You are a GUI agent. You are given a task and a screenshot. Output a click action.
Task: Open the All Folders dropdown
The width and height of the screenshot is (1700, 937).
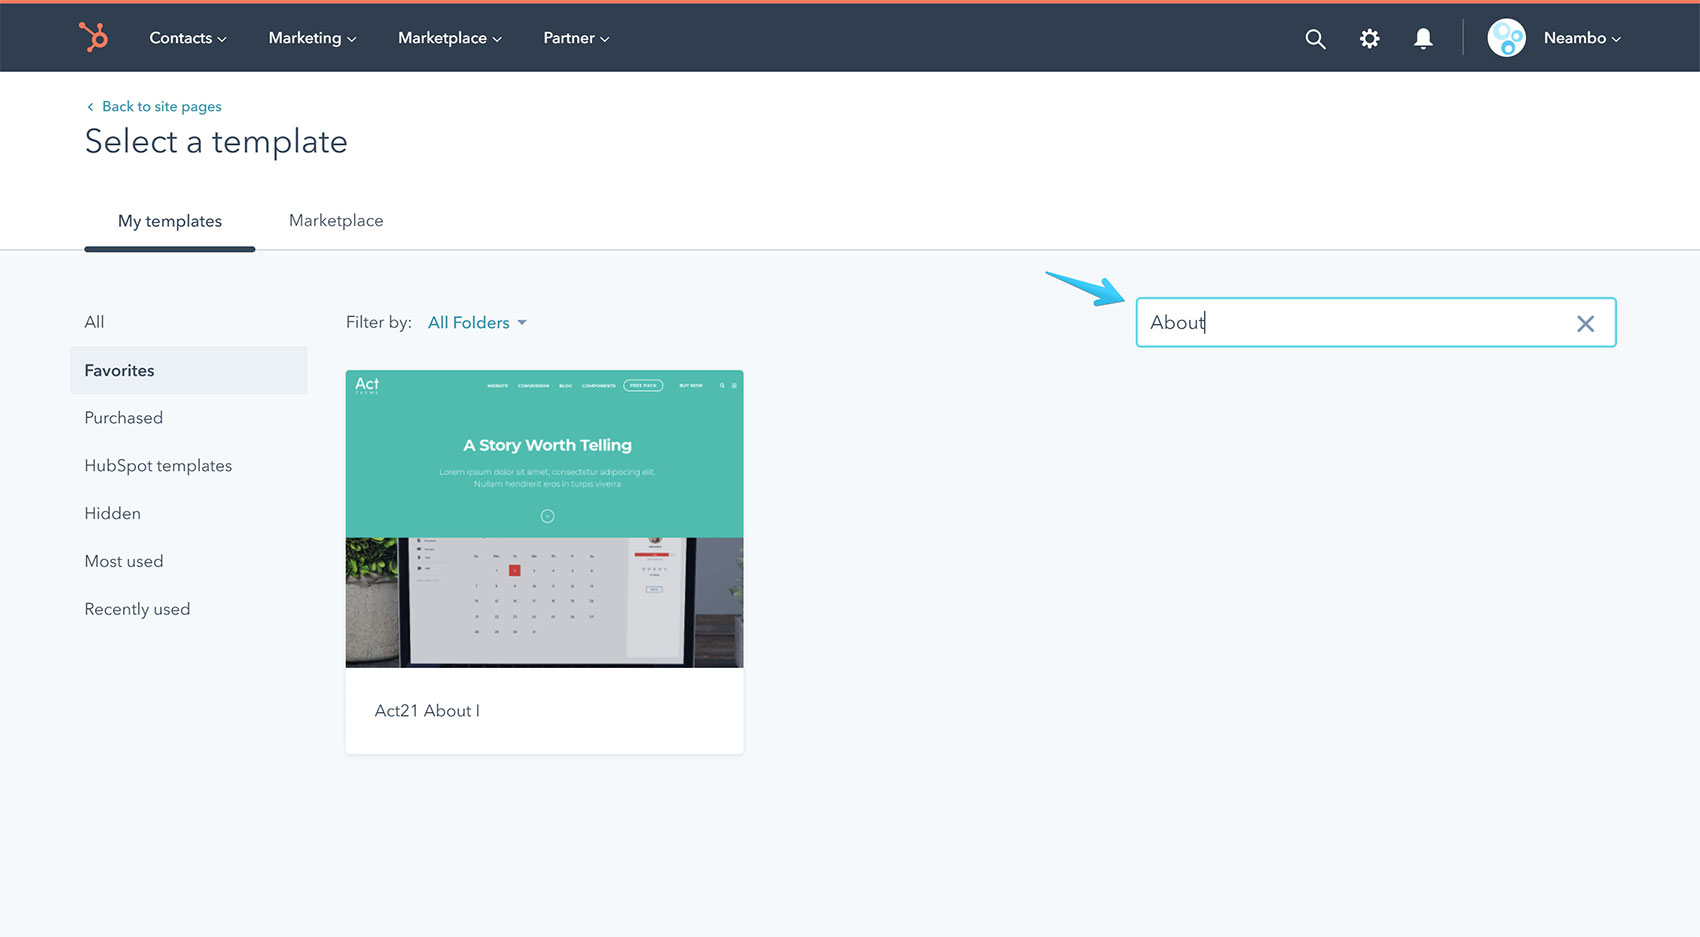(x=477, y=322)
